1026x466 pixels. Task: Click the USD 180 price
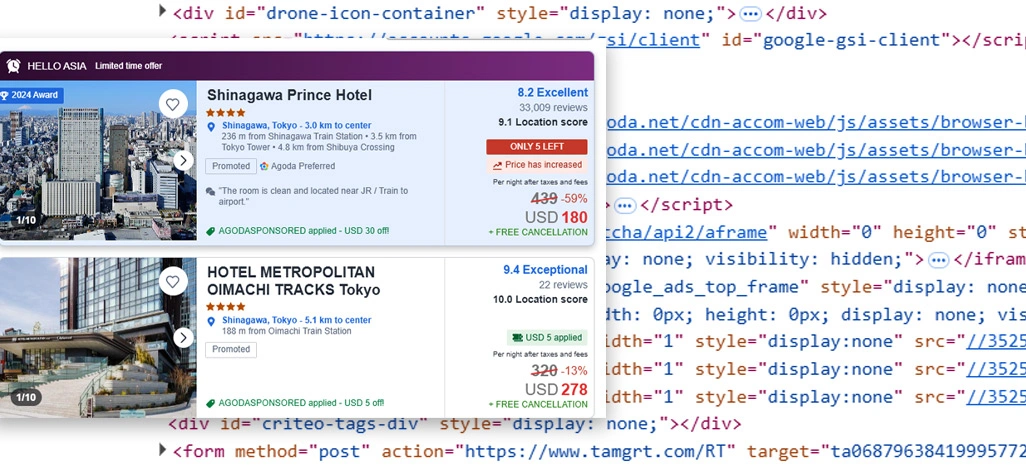[556, 217]
